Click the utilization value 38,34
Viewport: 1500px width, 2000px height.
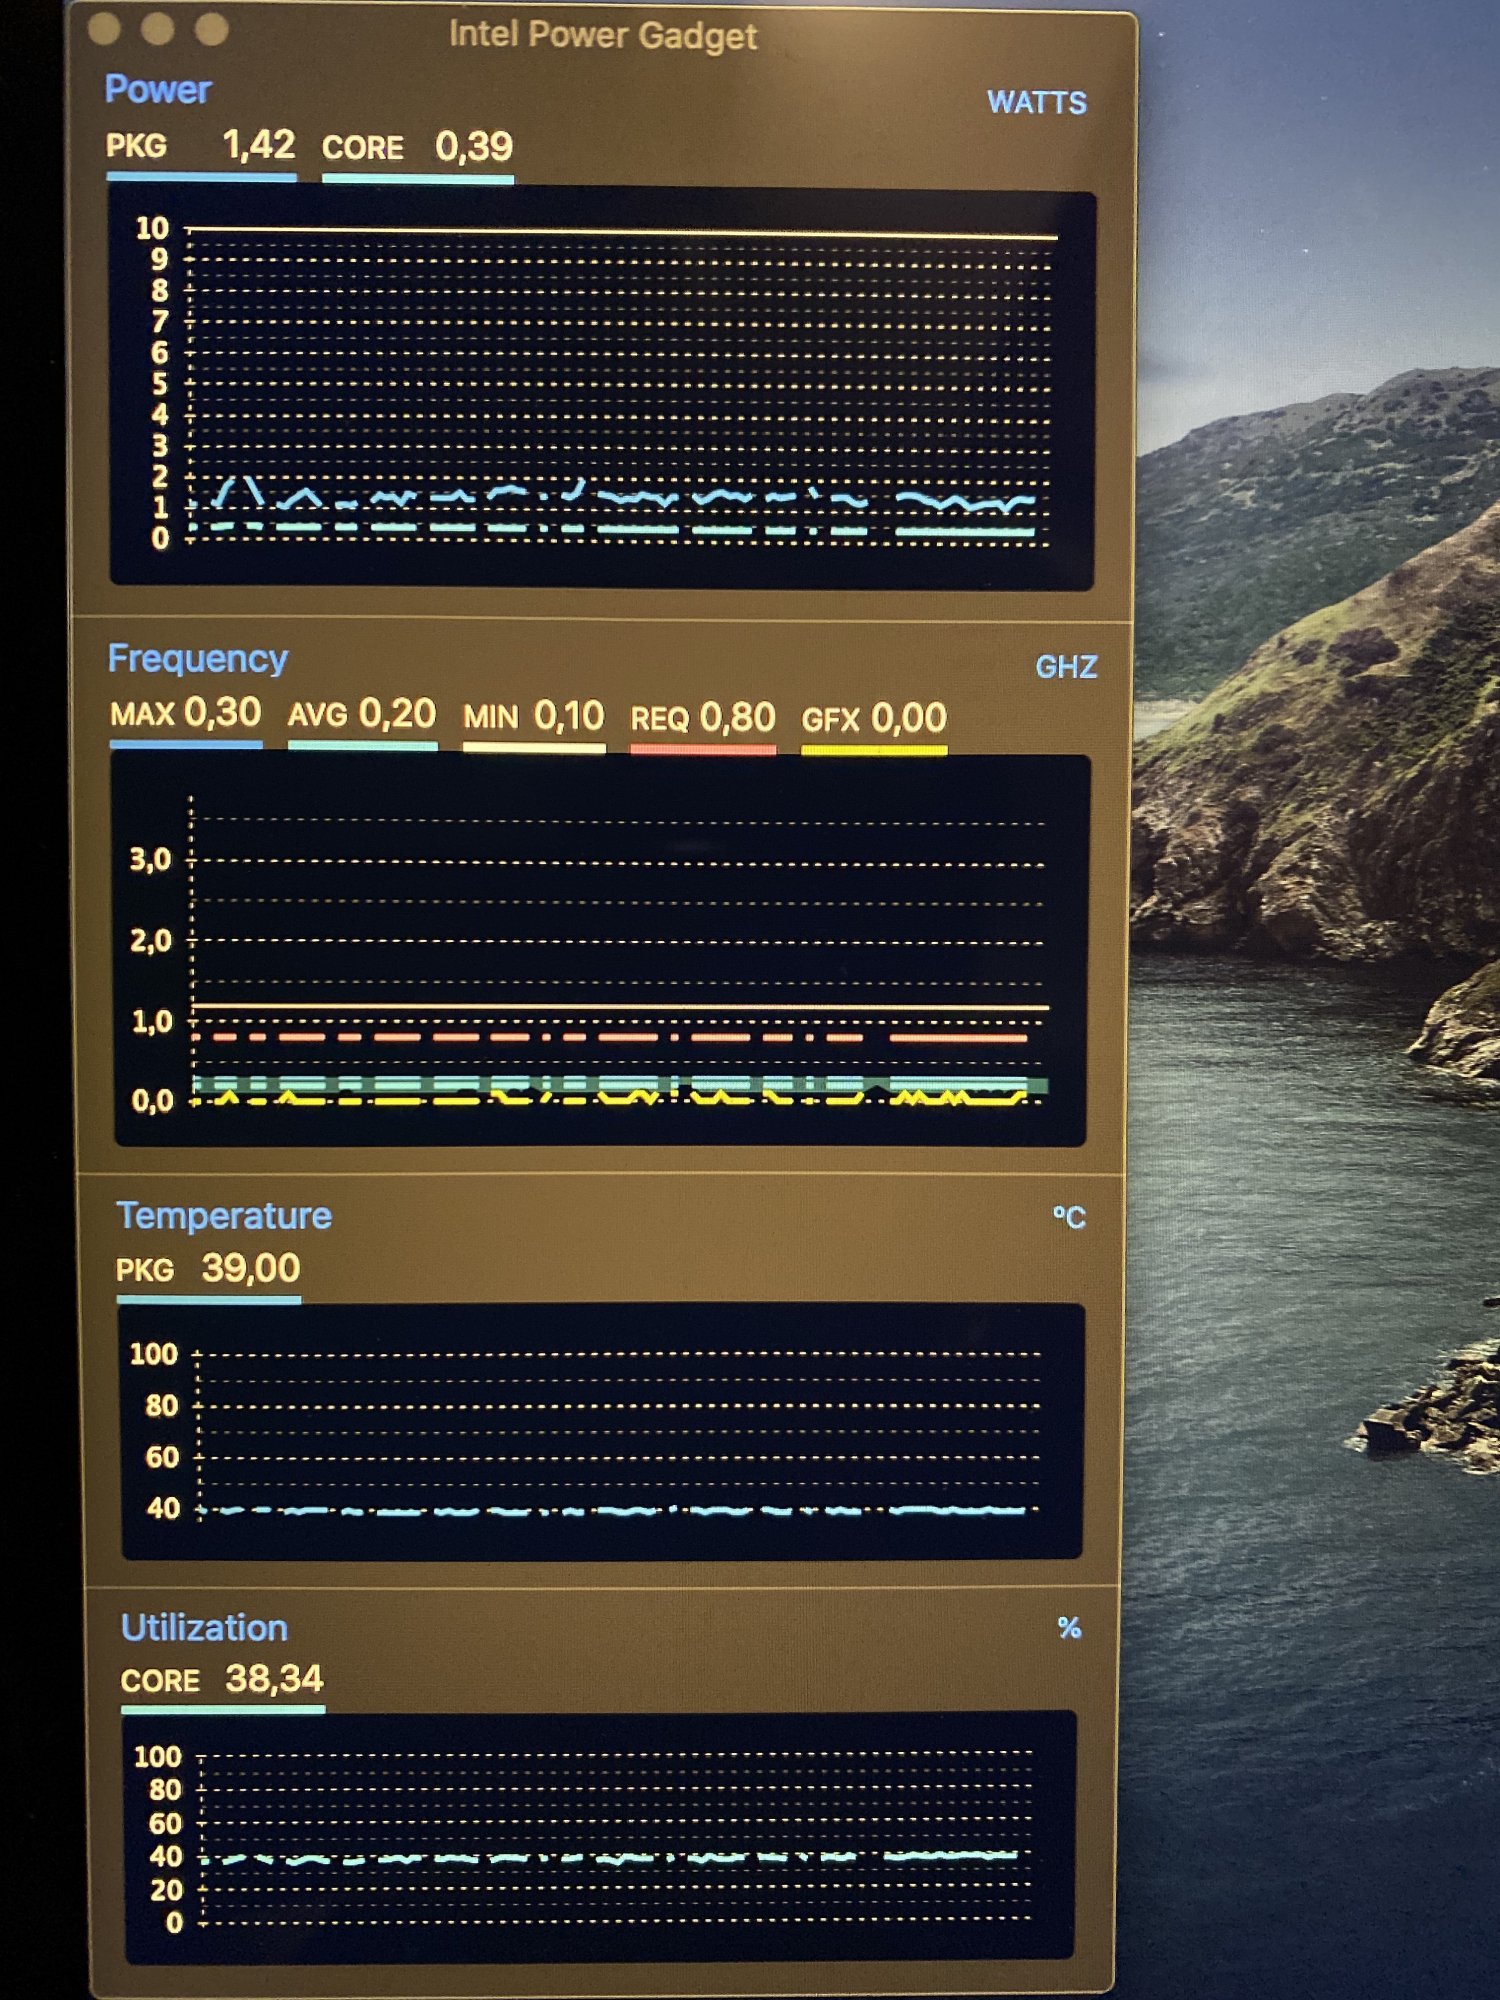pos(274,1679)
